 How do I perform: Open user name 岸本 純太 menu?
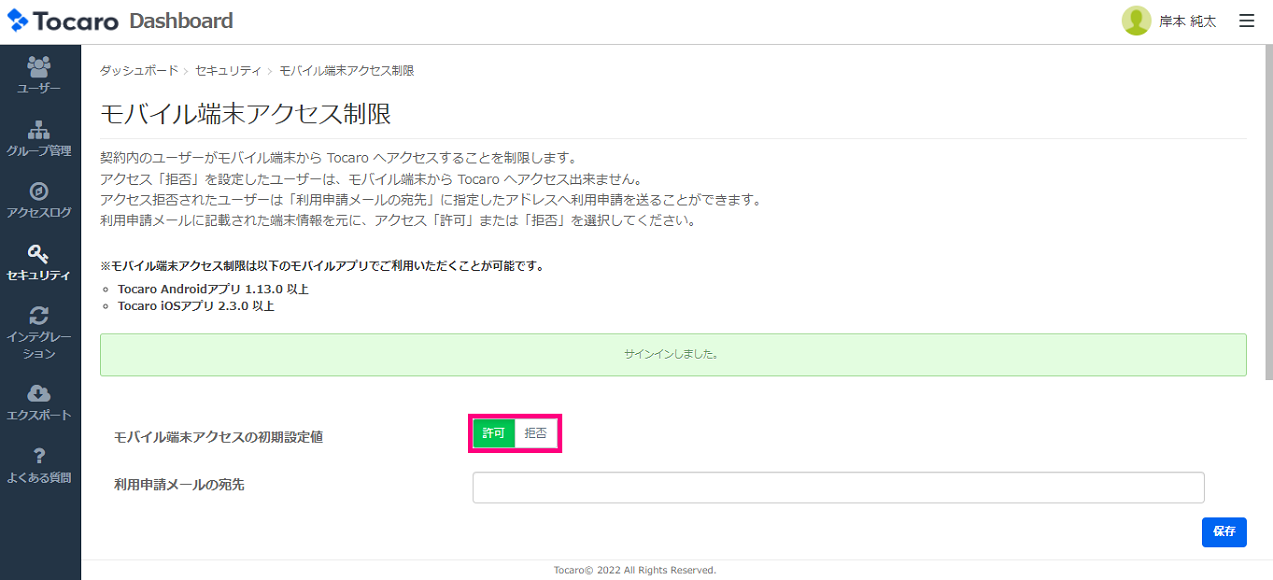click(1187, 21)
